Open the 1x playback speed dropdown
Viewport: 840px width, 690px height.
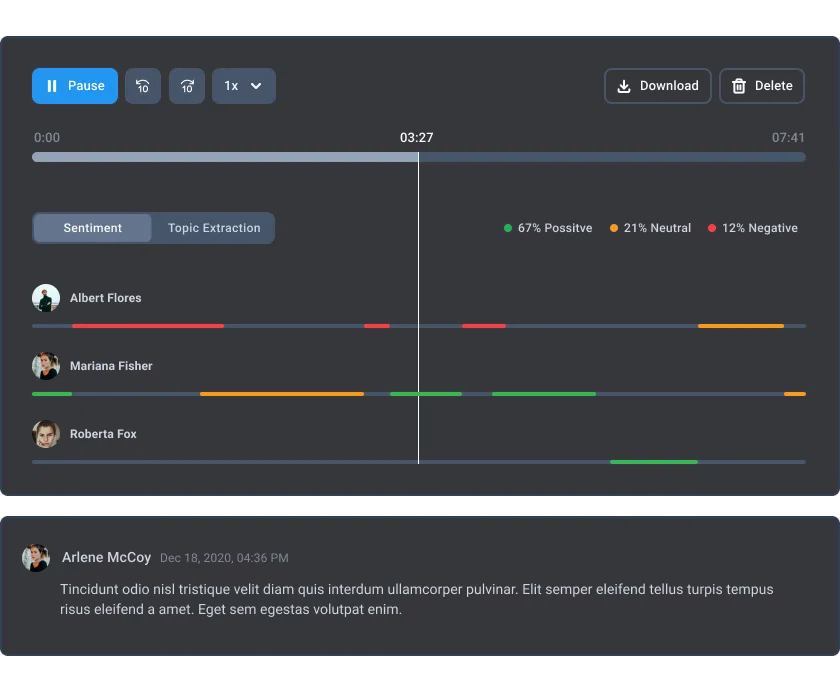pos(243,86)
